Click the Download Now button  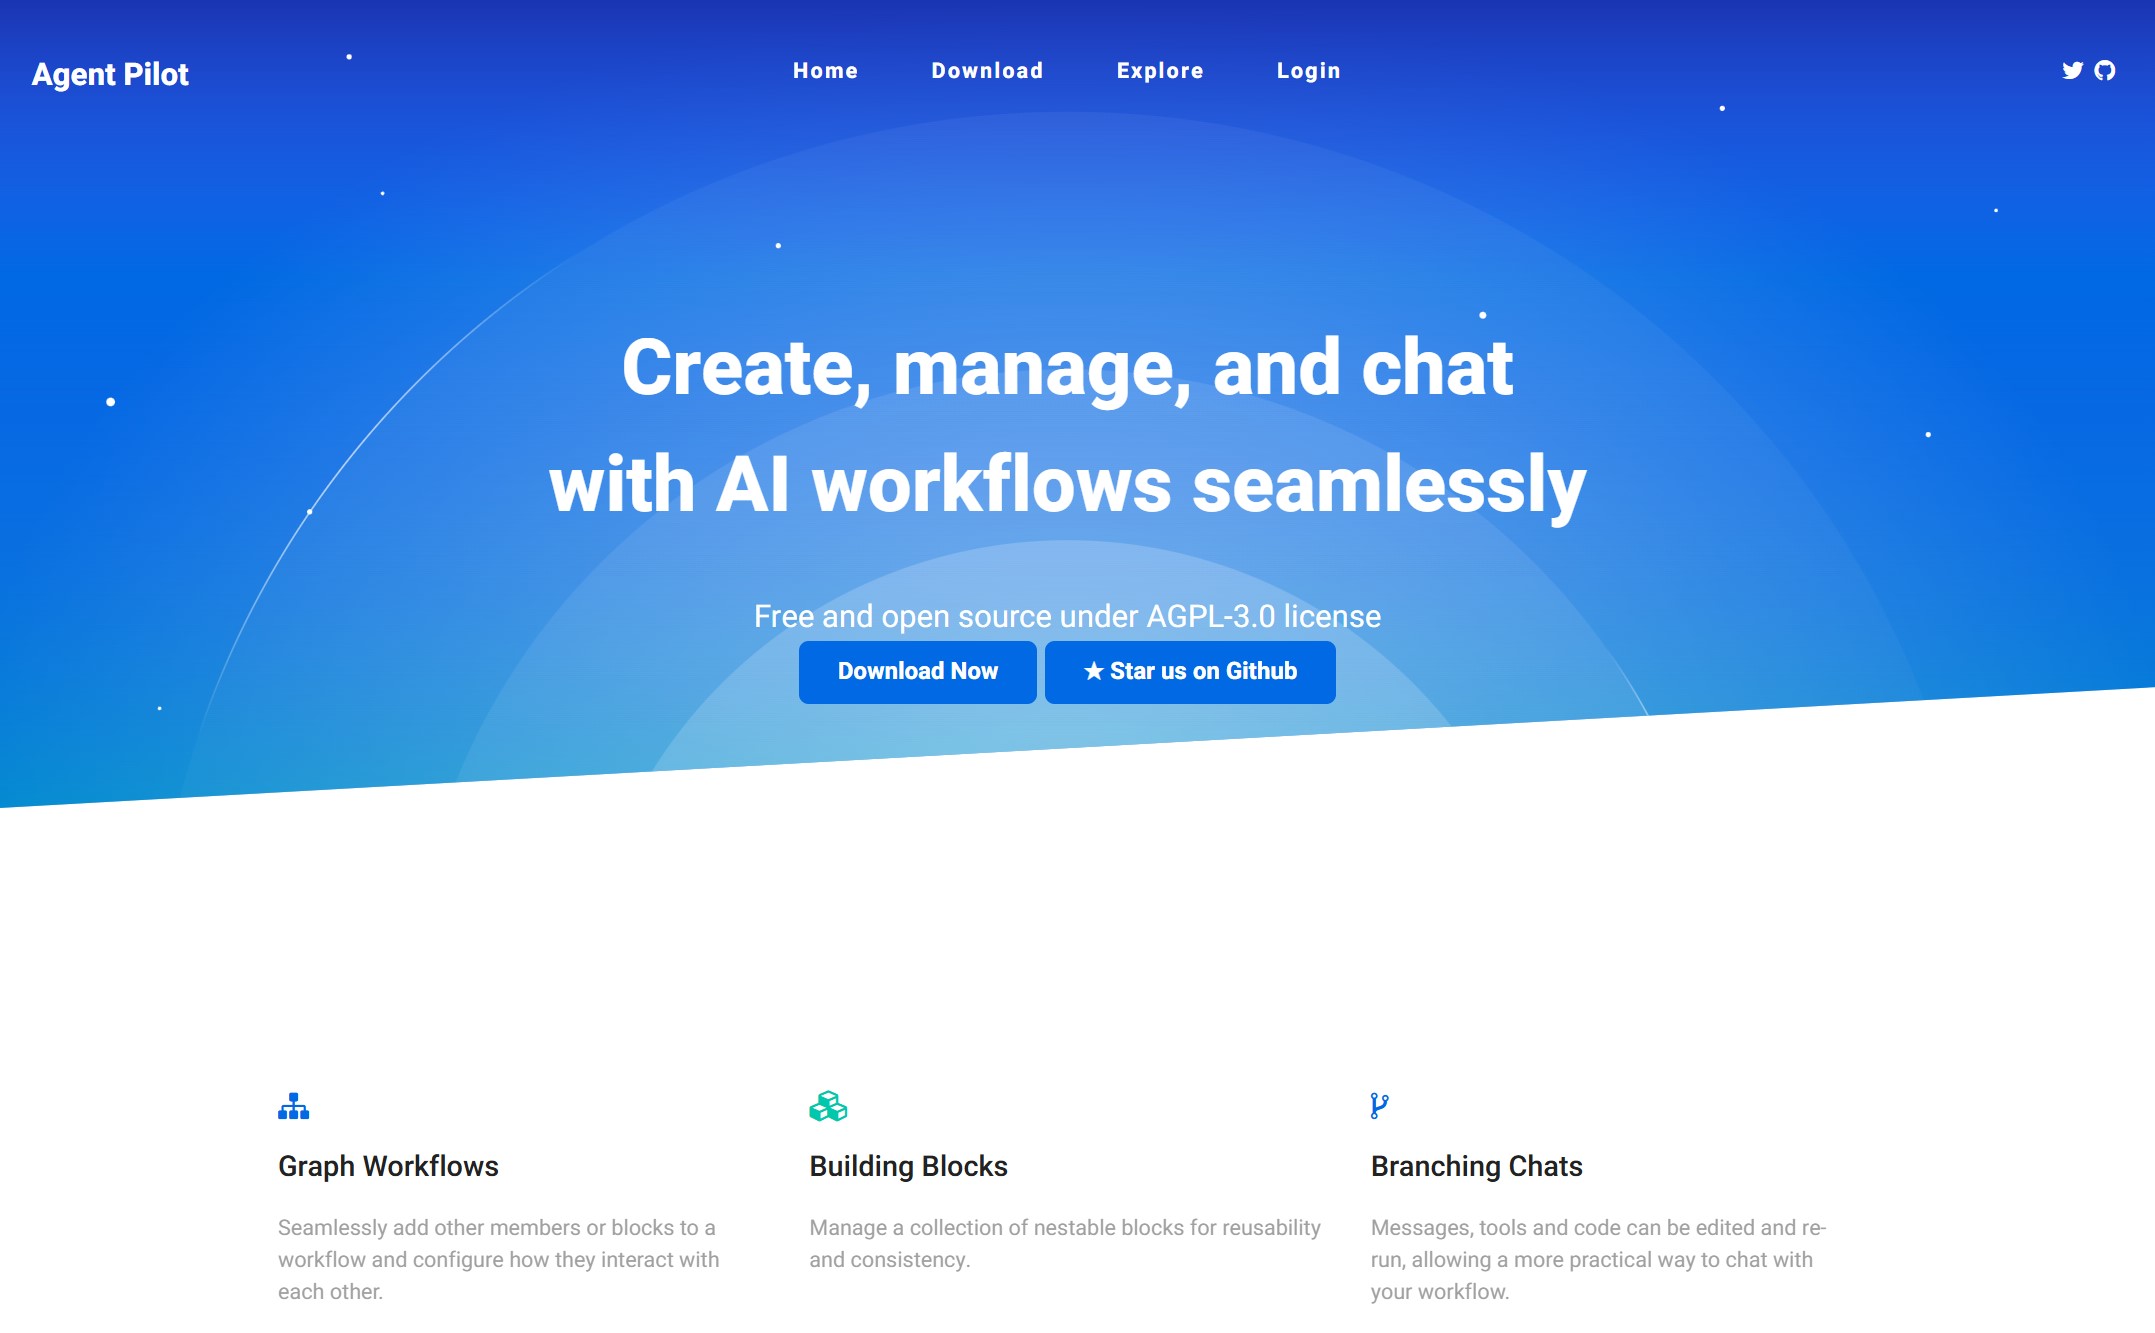click(x=917, y=670)
